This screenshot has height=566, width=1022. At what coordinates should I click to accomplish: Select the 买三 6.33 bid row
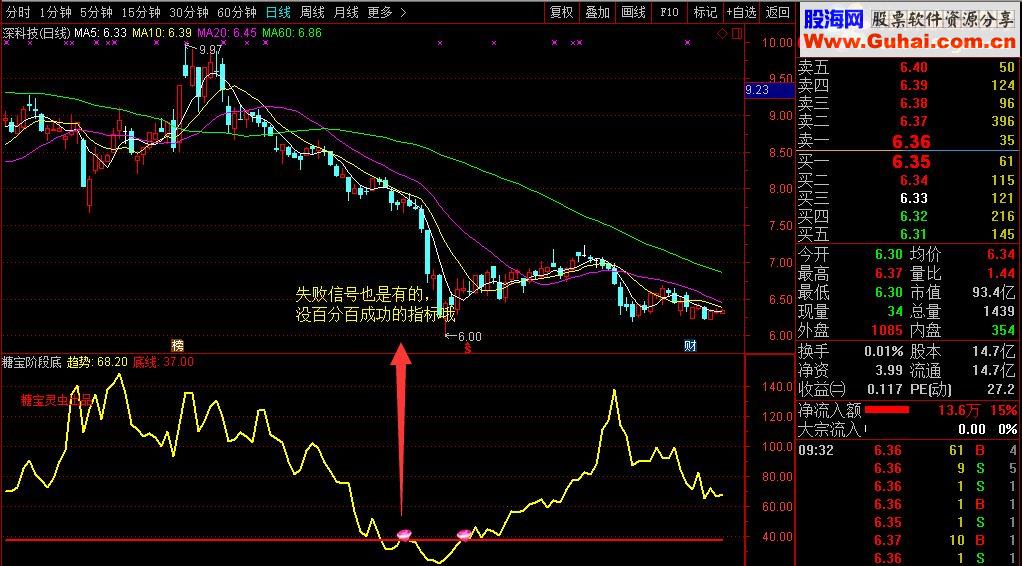(x=908, y=198)
